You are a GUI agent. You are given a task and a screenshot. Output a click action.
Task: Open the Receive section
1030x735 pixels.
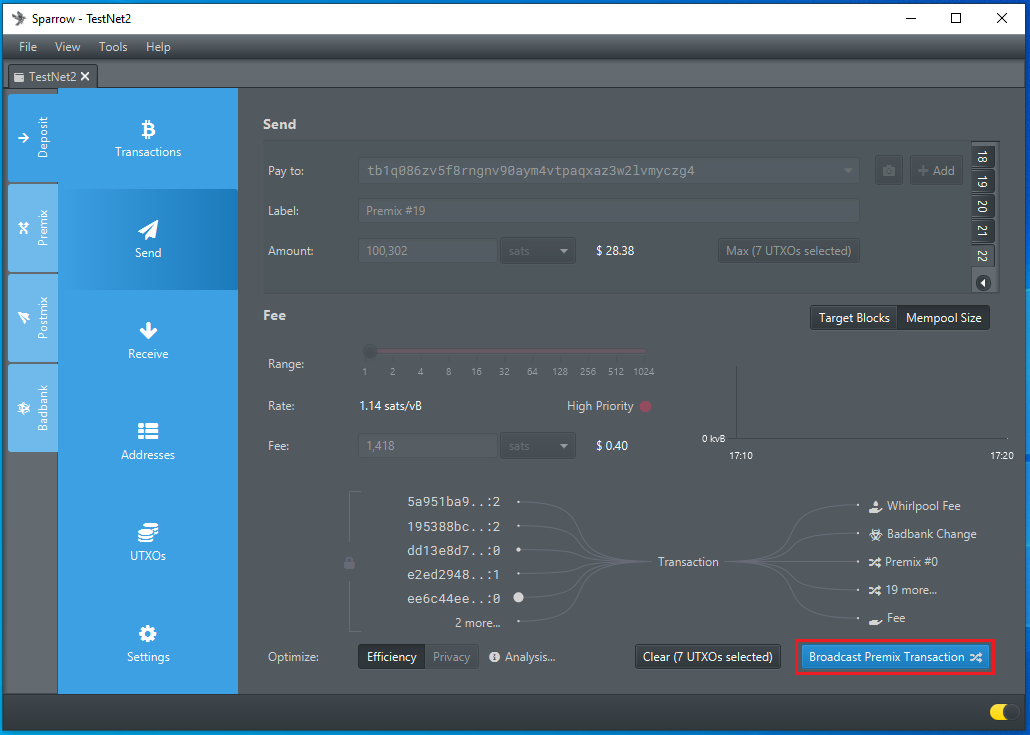tap(148, 340)
